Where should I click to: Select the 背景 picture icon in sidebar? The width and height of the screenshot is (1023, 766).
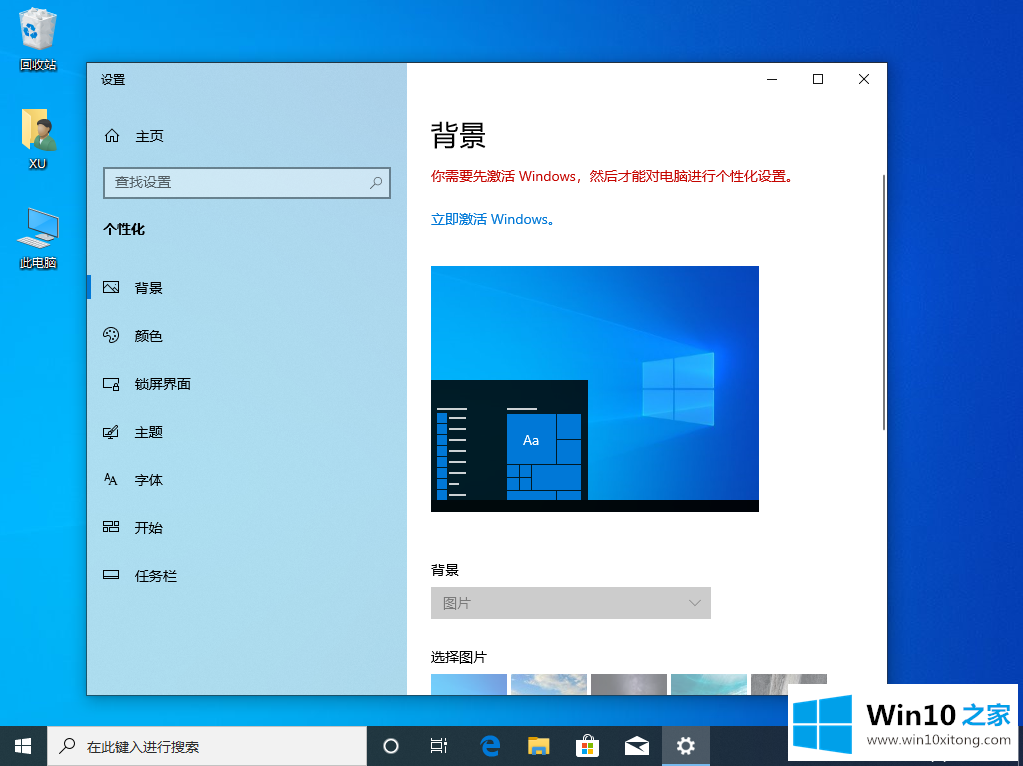pos(111,287)
